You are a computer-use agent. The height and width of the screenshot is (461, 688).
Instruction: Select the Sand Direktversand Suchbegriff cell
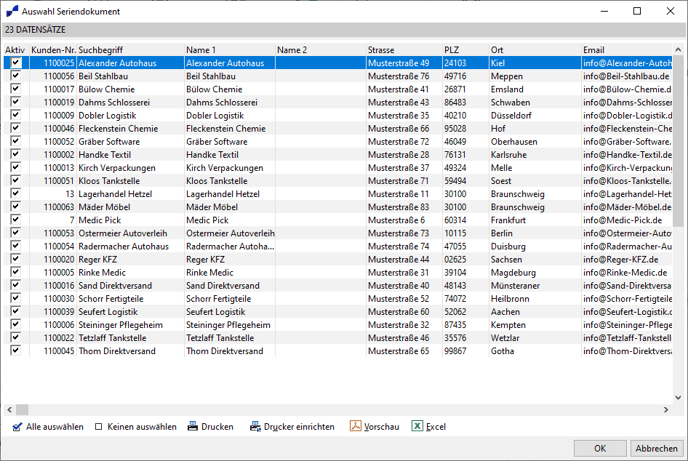pyautogui.click(x=130, y=286)
